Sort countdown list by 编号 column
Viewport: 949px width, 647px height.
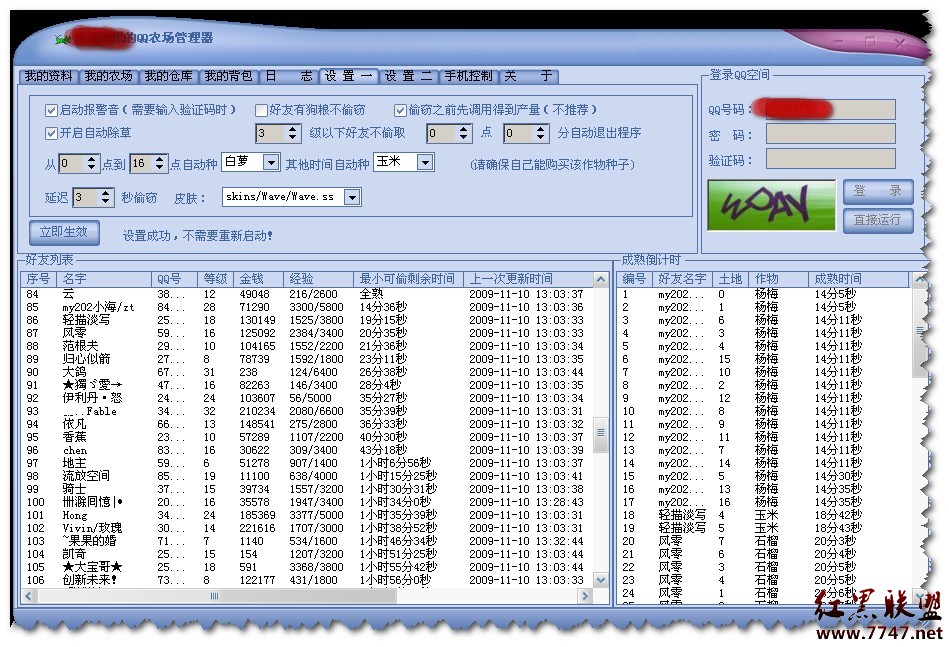[634, 279]
